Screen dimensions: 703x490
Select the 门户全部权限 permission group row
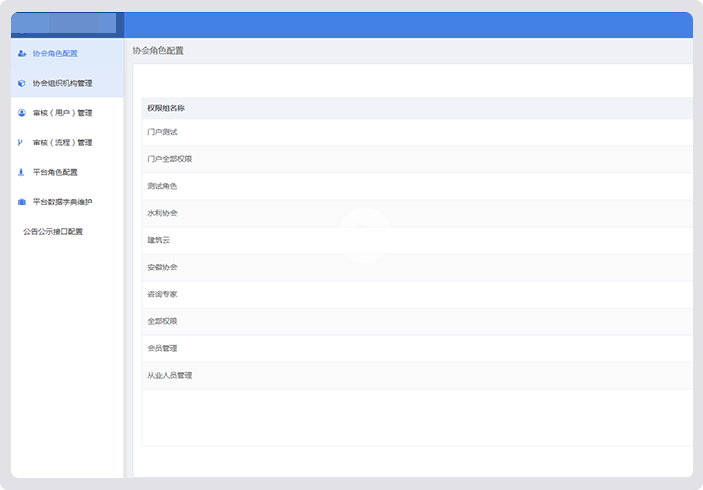168,160
